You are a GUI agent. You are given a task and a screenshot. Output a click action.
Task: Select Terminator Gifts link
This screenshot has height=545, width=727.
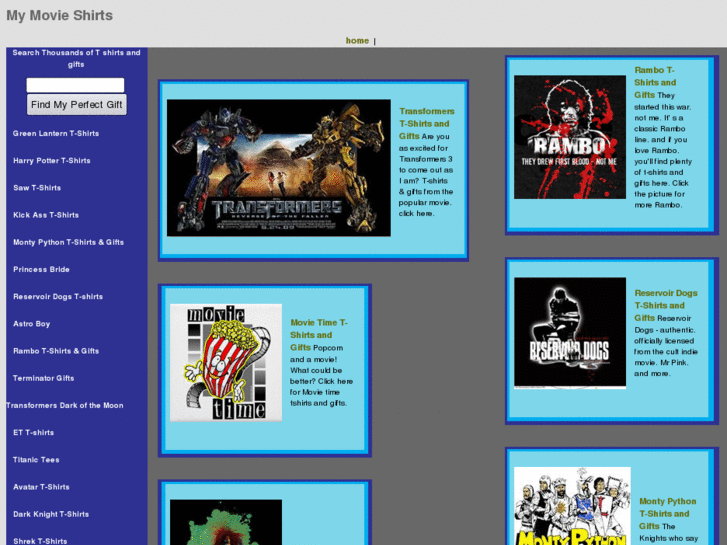(x=44, y=378)
